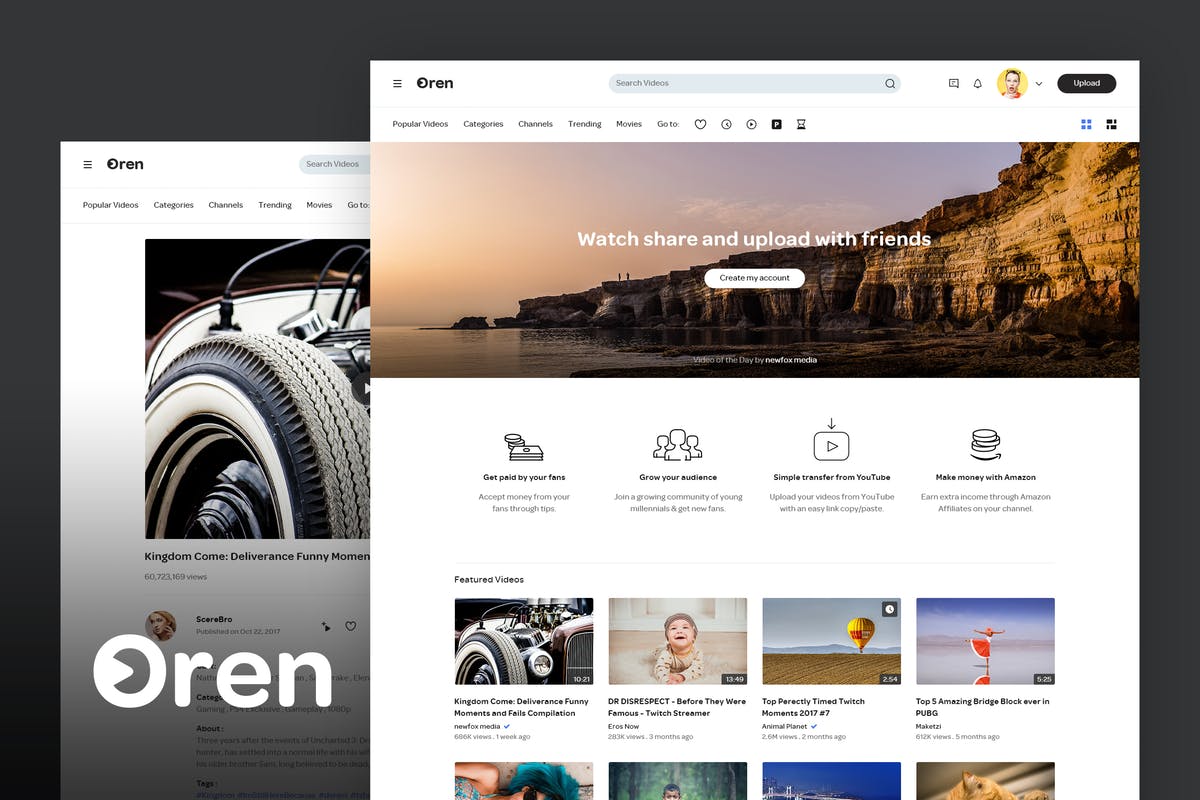Open the hamburger menu in front window
Image resolution: width=1200 pixels, height=800 pixels.
pos(397,84)
